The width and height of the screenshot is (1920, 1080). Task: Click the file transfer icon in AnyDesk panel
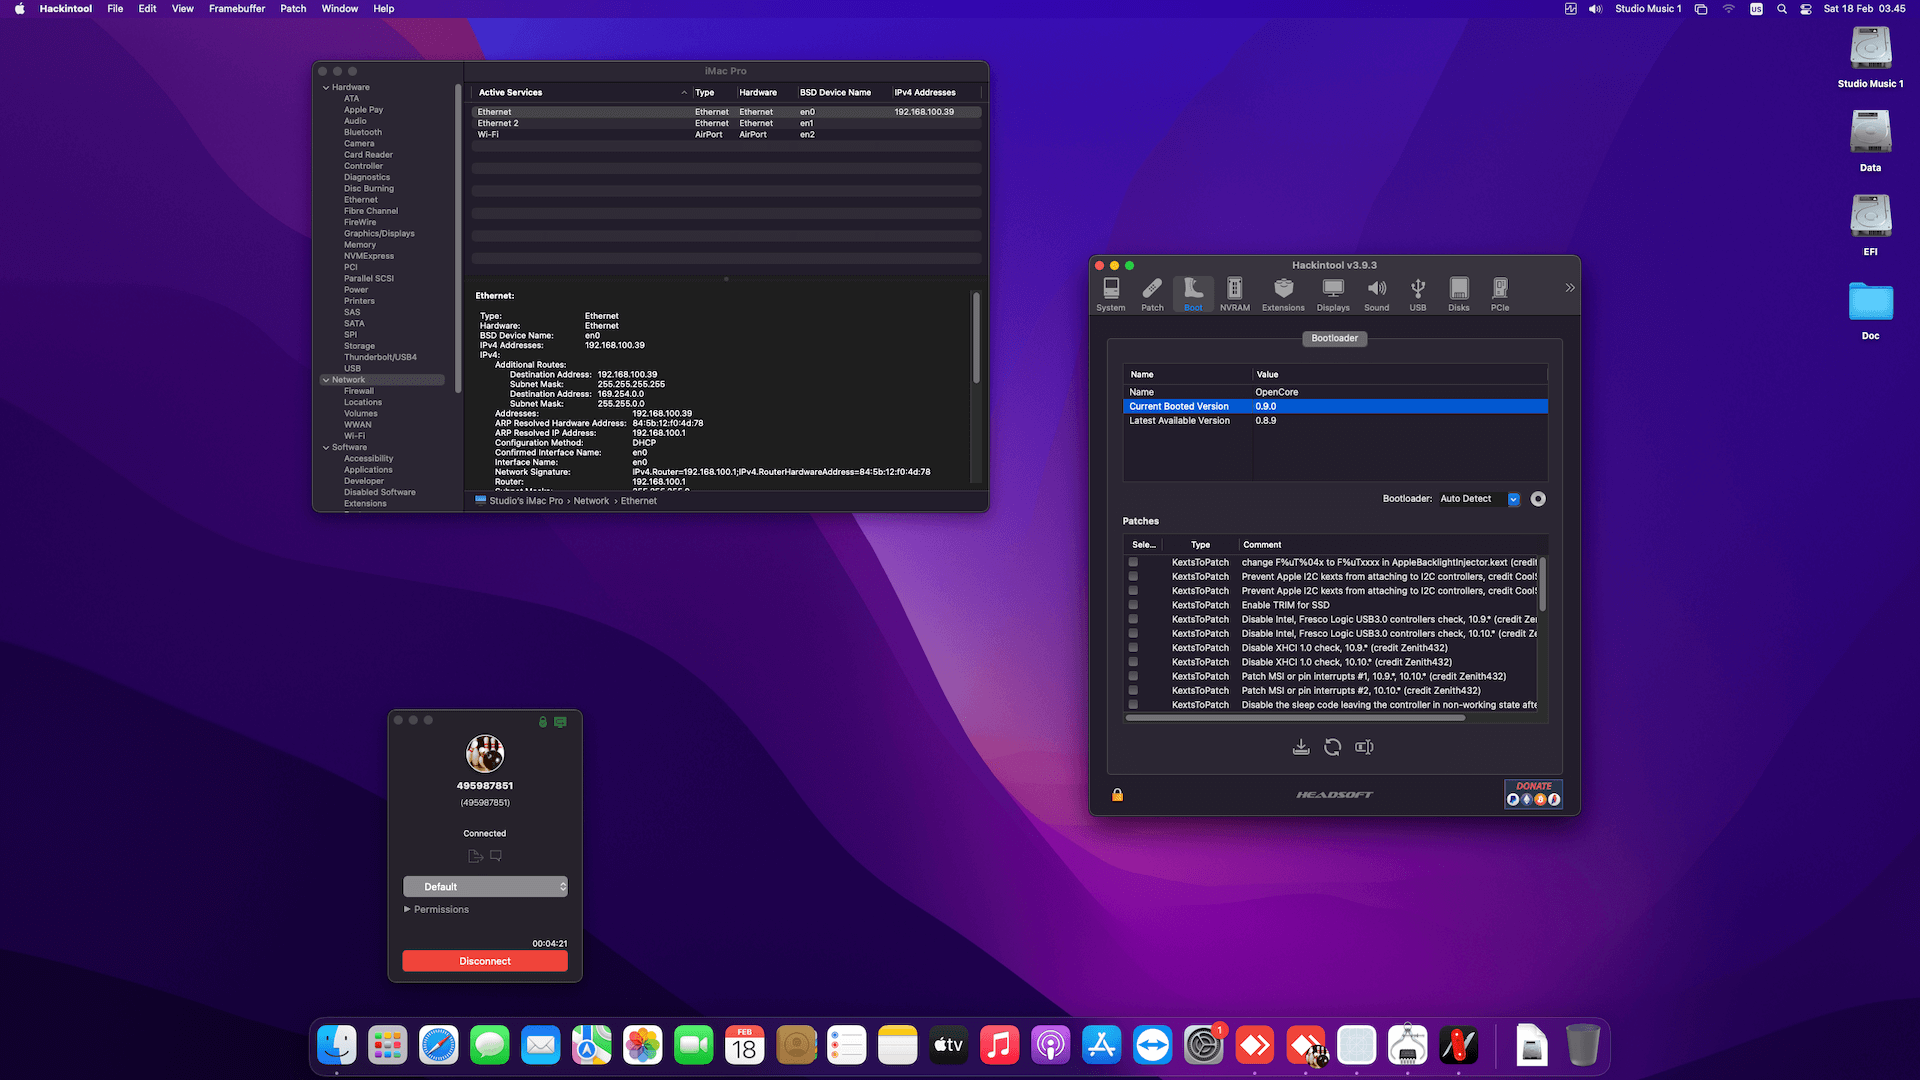pos(475,856)
